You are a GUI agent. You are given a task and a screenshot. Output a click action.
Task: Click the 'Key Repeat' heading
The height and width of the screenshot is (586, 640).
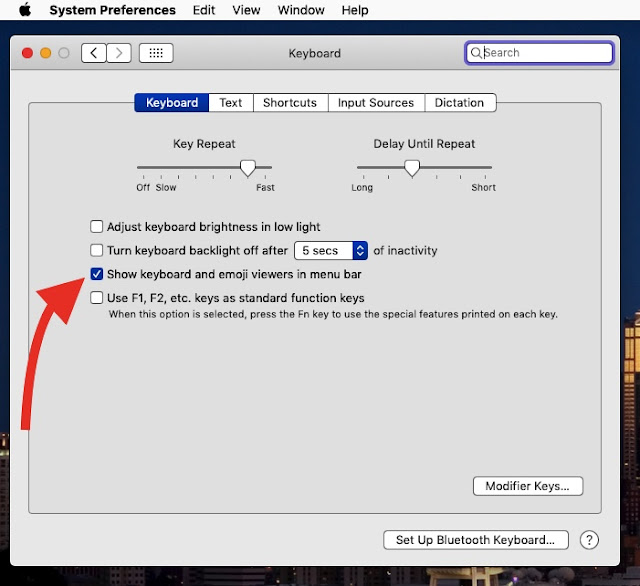click(204, 144)
